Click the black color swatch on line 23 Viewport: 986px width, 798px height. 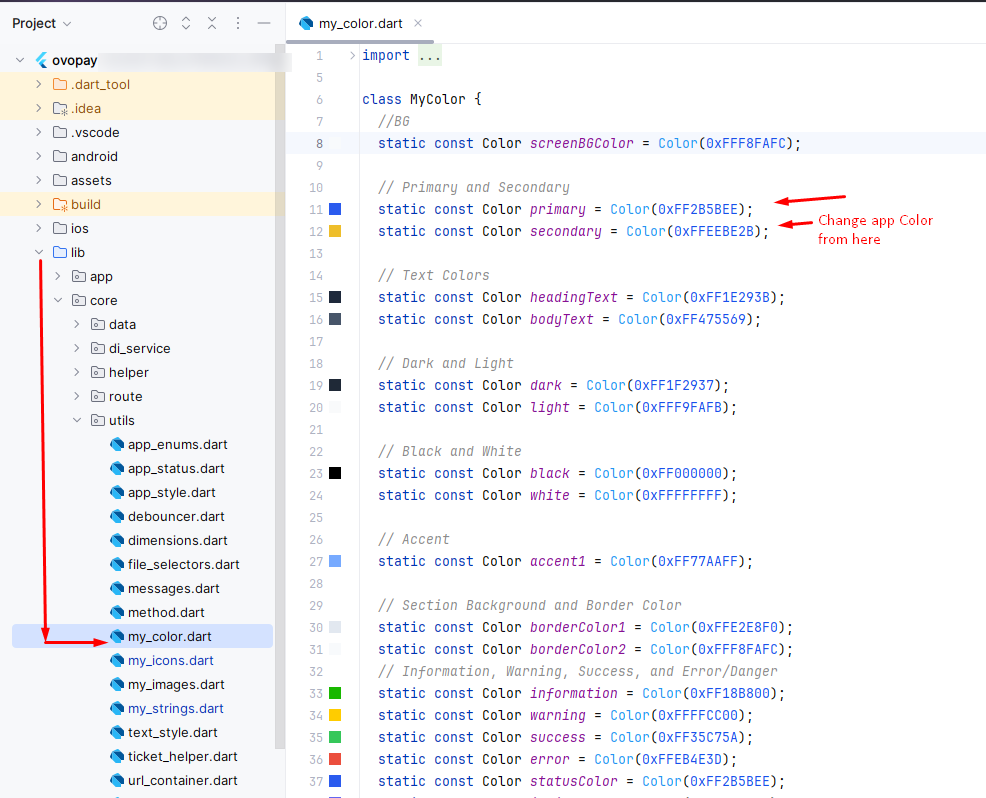335,473
